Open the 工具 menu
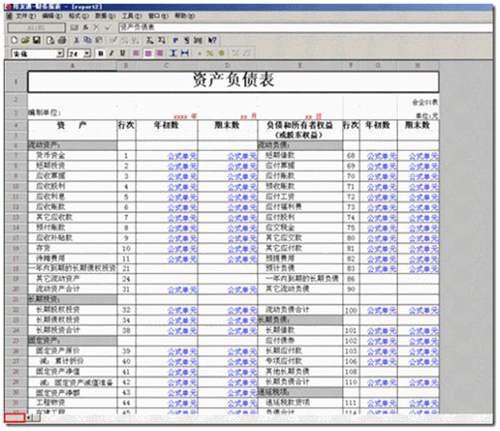 pyautogui.click(x=131, y=16)
